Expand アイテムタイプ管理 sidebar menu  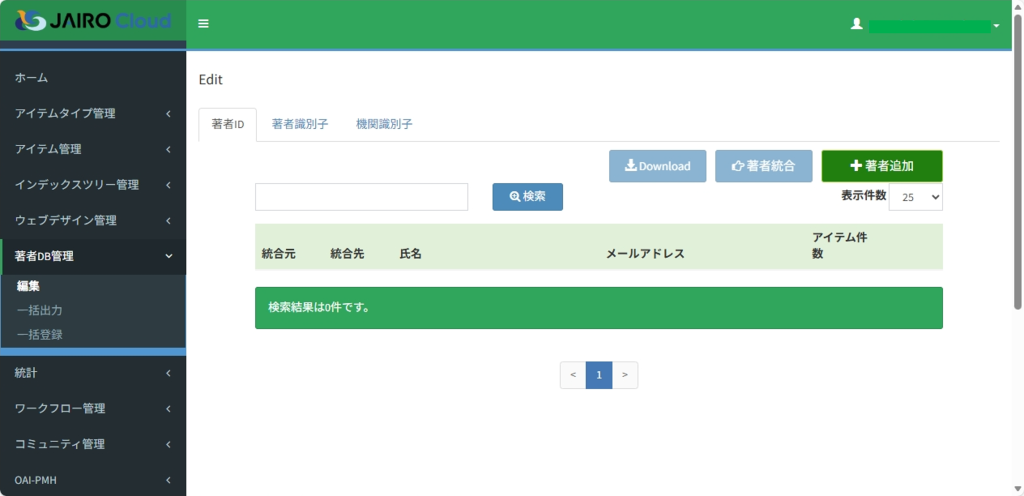[92, 114]
